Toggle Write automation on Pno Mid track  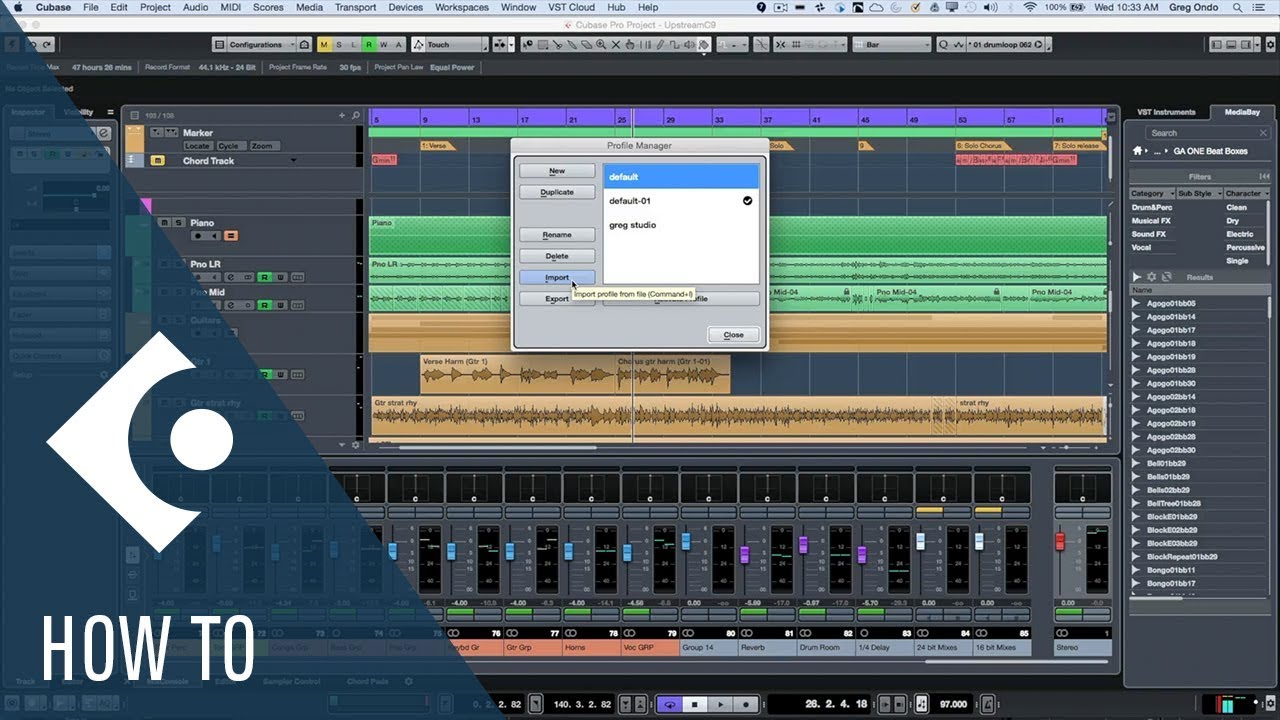tap(281, 305)
